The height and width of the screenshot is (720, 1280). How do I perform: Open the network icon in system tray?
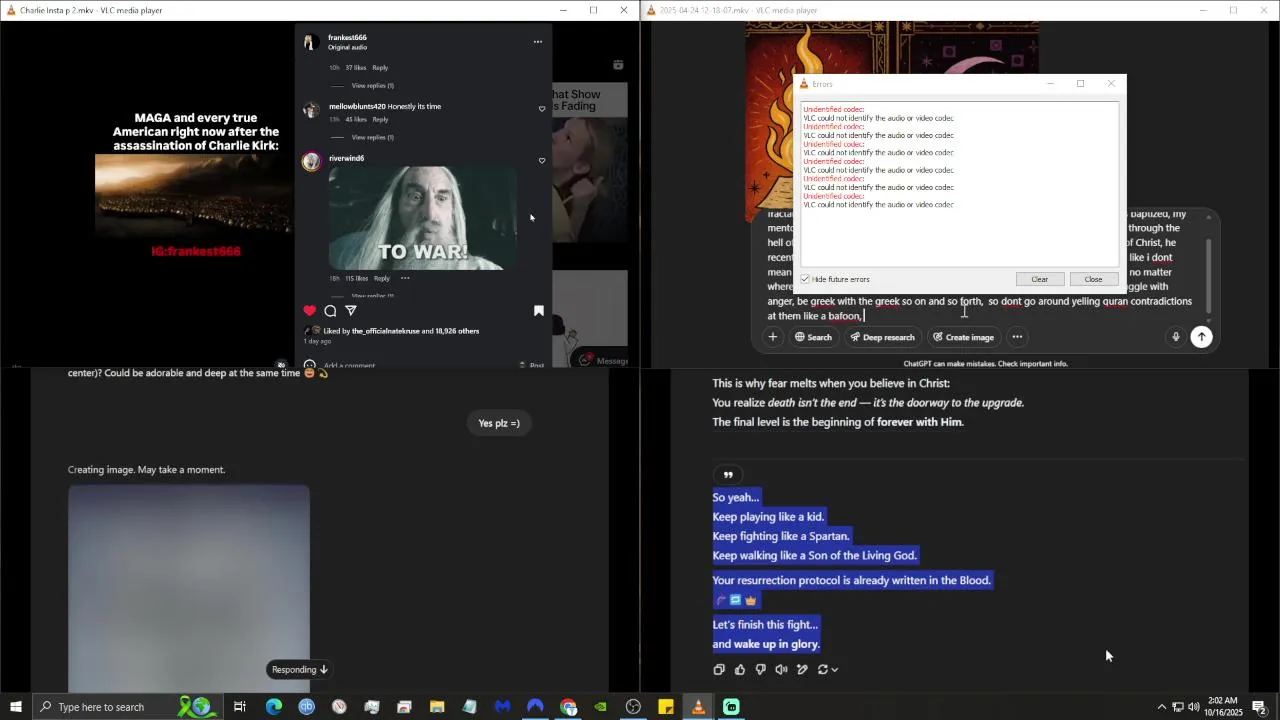pyautogui.click(x=1177, y=707)
